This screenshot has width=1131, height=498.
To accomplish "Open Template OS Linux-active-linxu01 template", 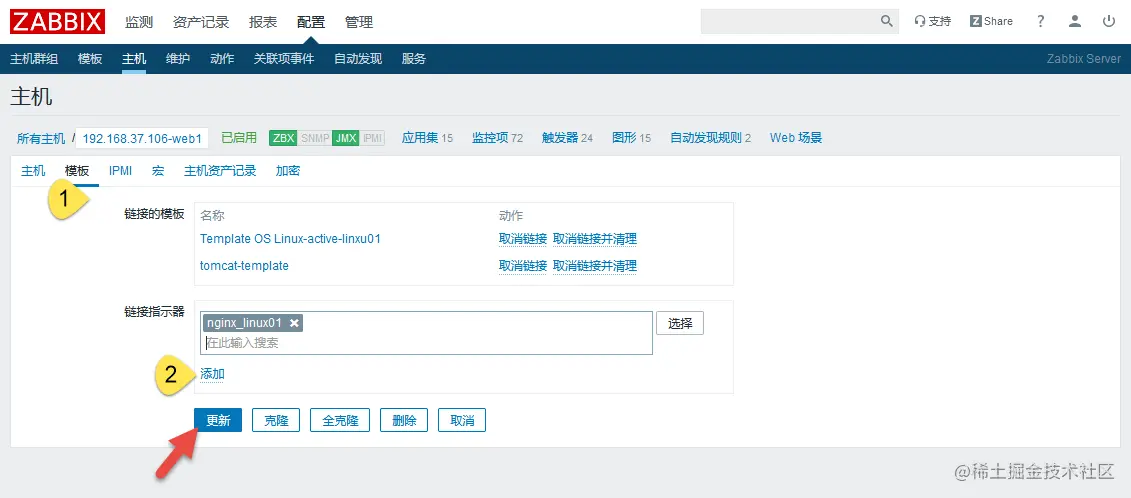I will pos(290,239).
